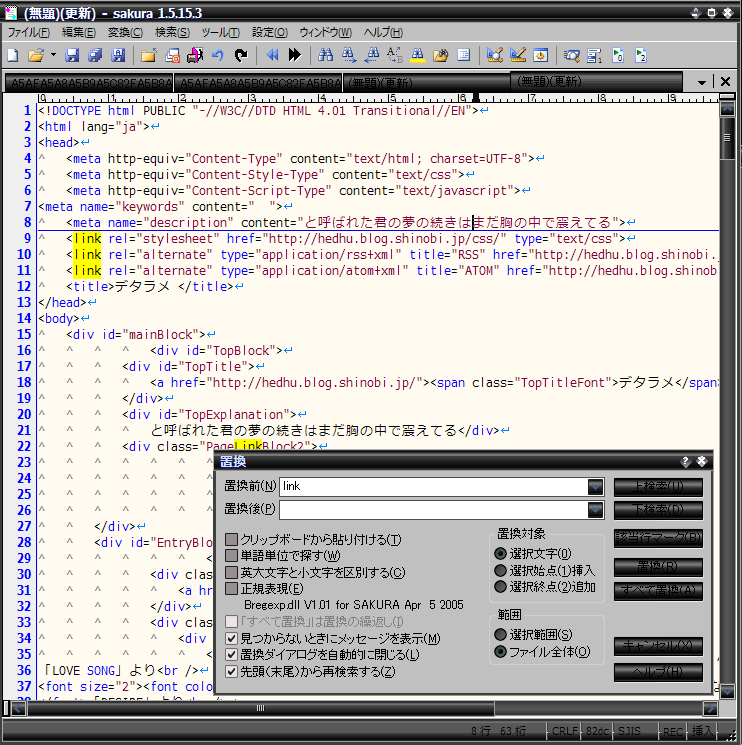Click the すべて置換(A) button
This screenshot has width=742, height=745.
pos(658,591)
